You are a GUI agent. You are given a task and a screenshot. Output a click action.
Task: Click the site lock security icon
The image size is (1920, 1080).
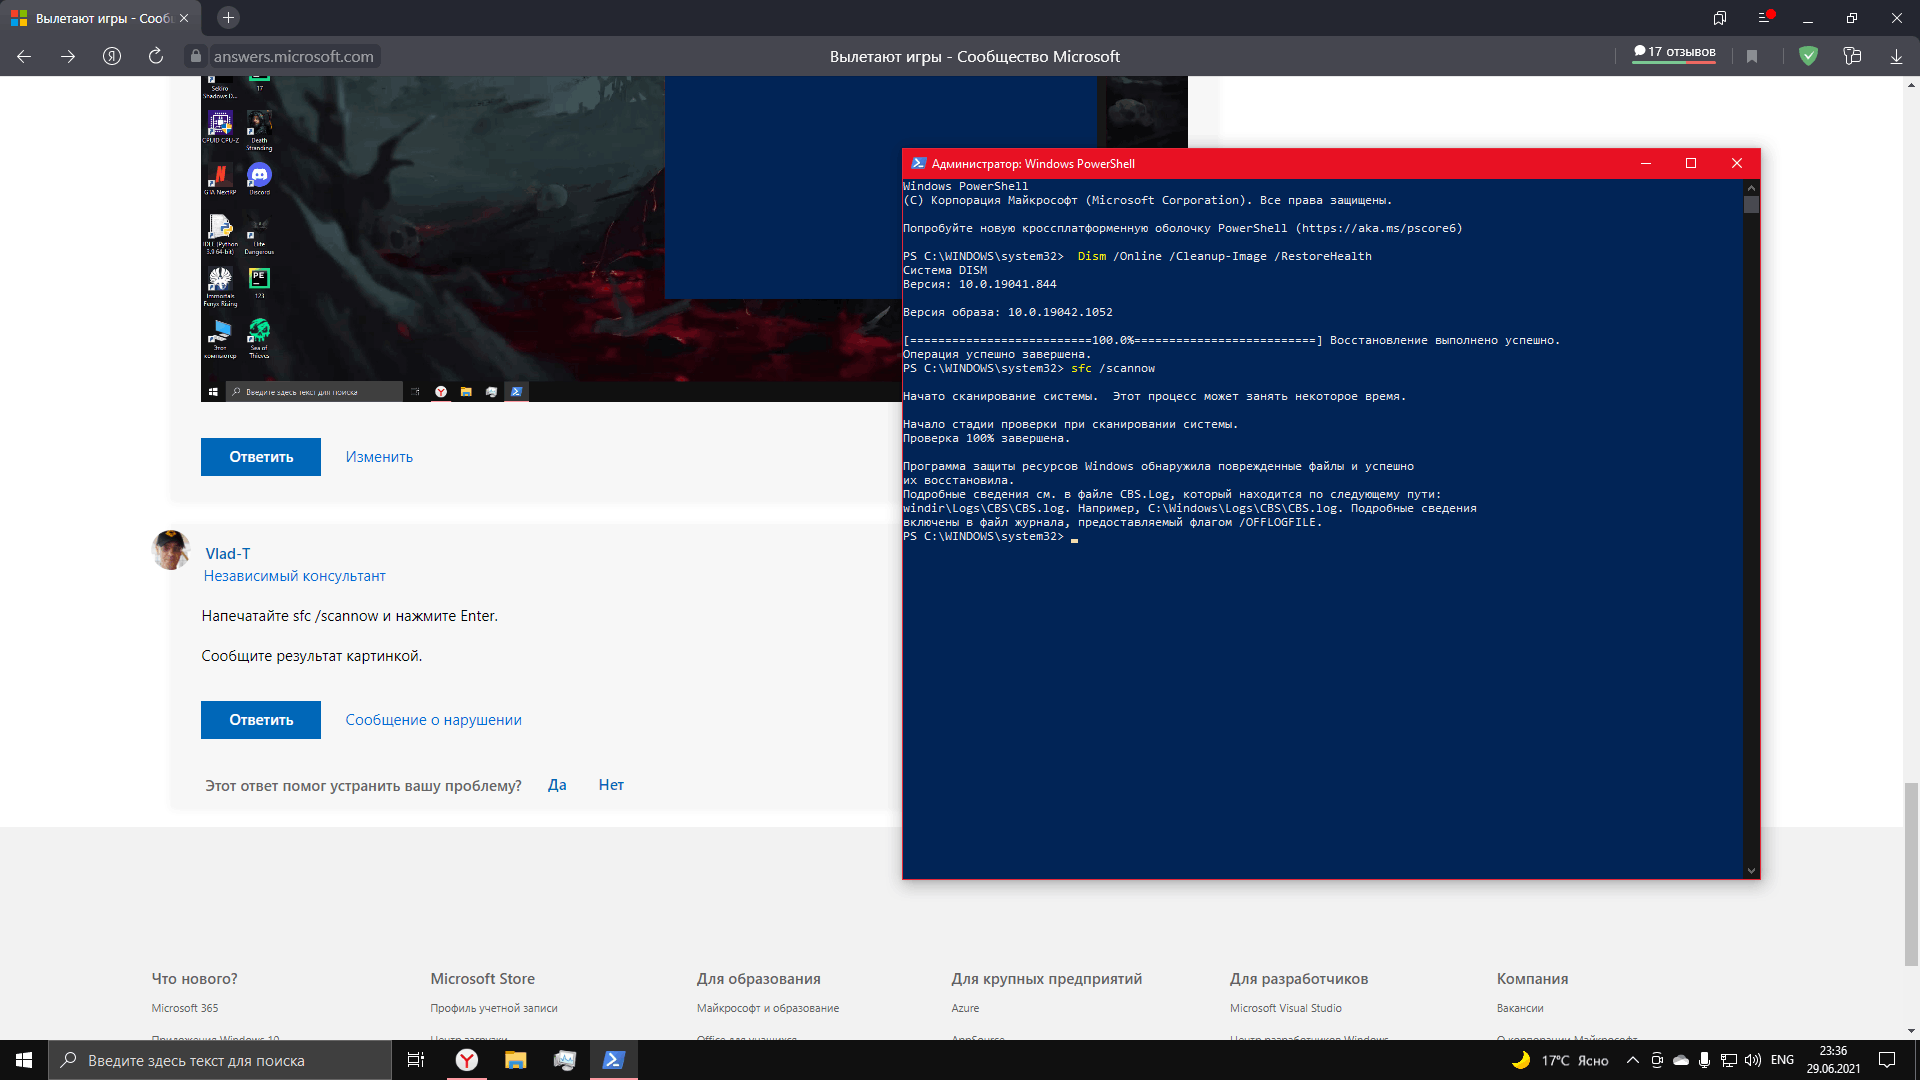196,57
